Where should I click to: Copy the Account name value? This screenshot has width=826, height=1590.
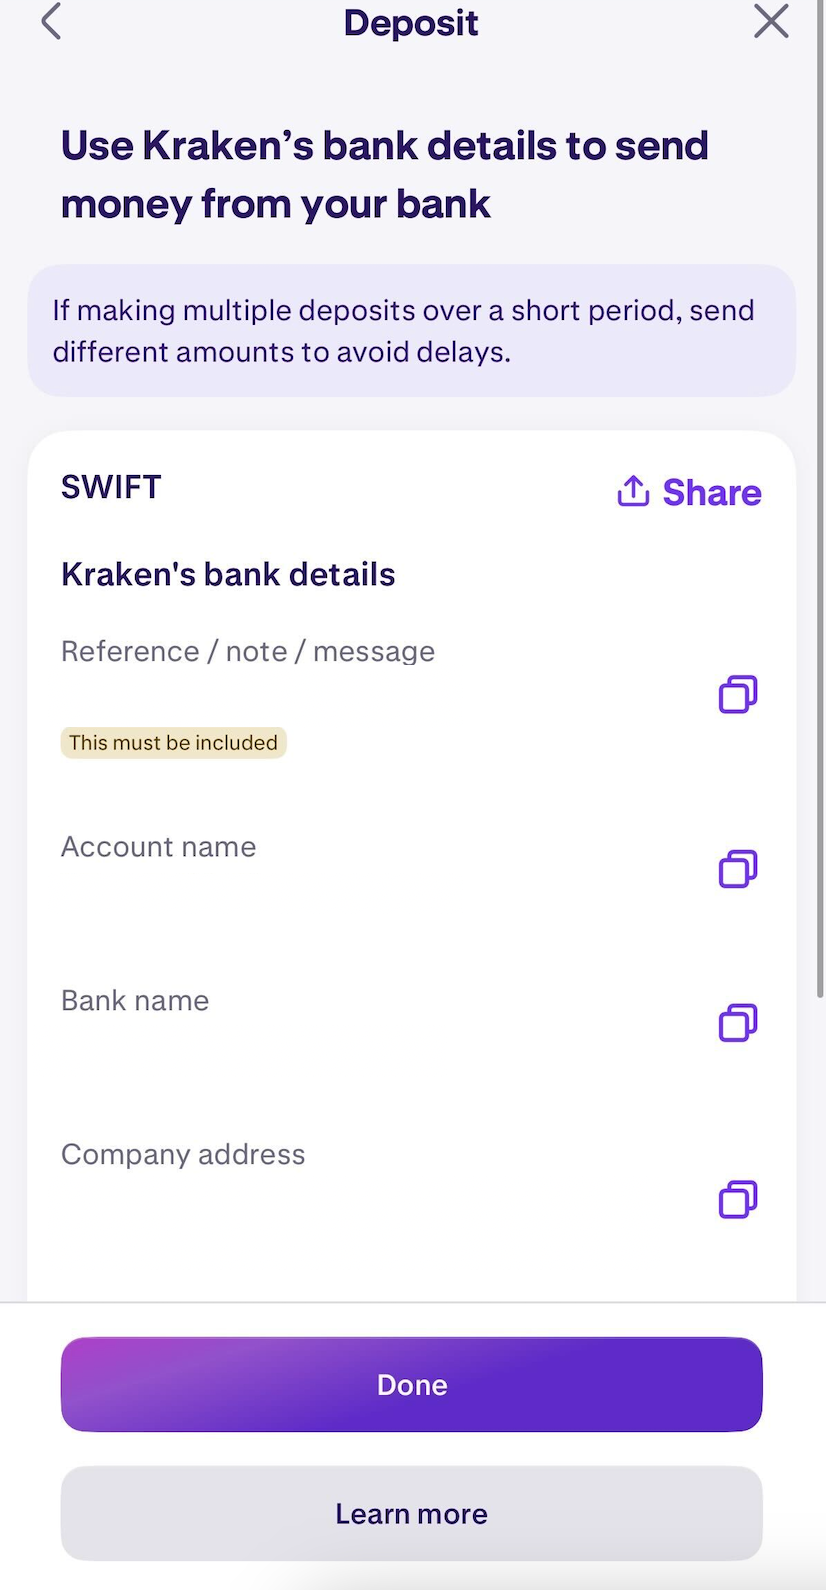pyautogui.click(x=738, y=868)
